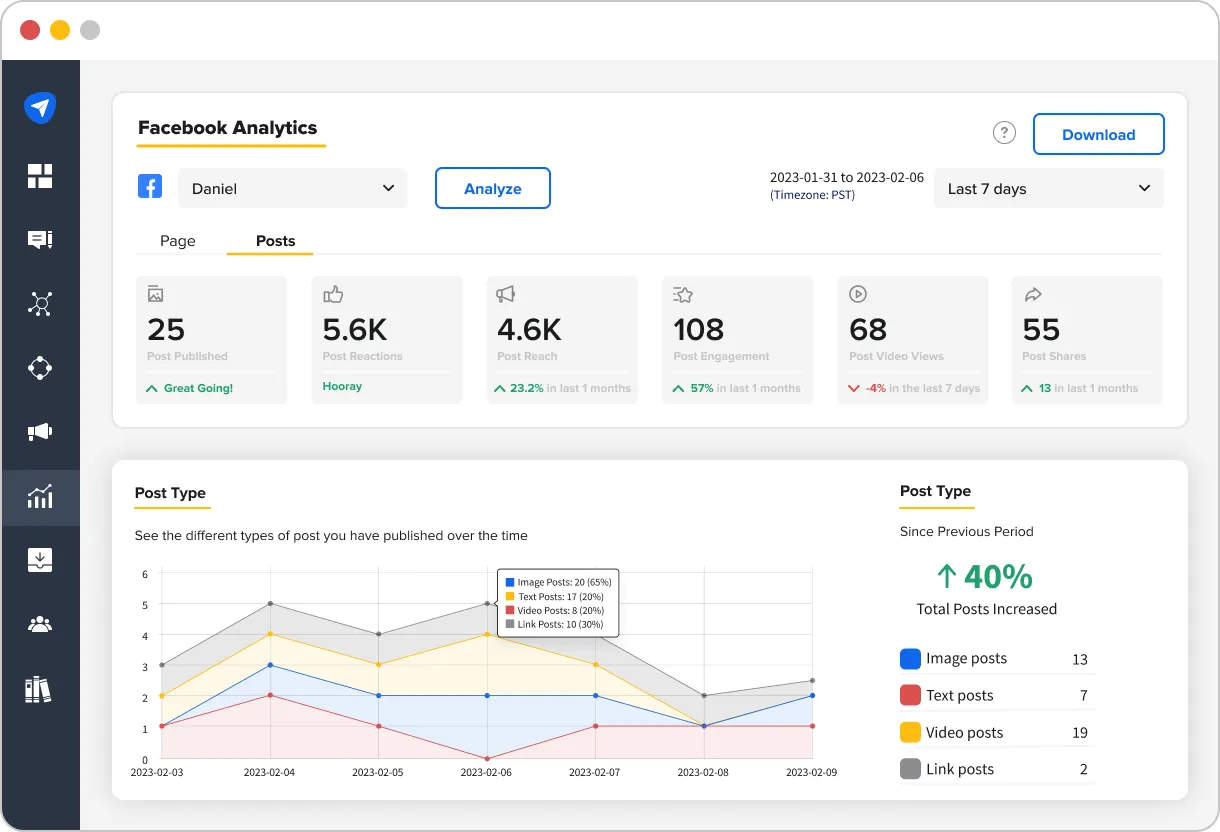Click the team members icon in sidebar
The image size is (1220, 832).
click(x=40, y=624)
